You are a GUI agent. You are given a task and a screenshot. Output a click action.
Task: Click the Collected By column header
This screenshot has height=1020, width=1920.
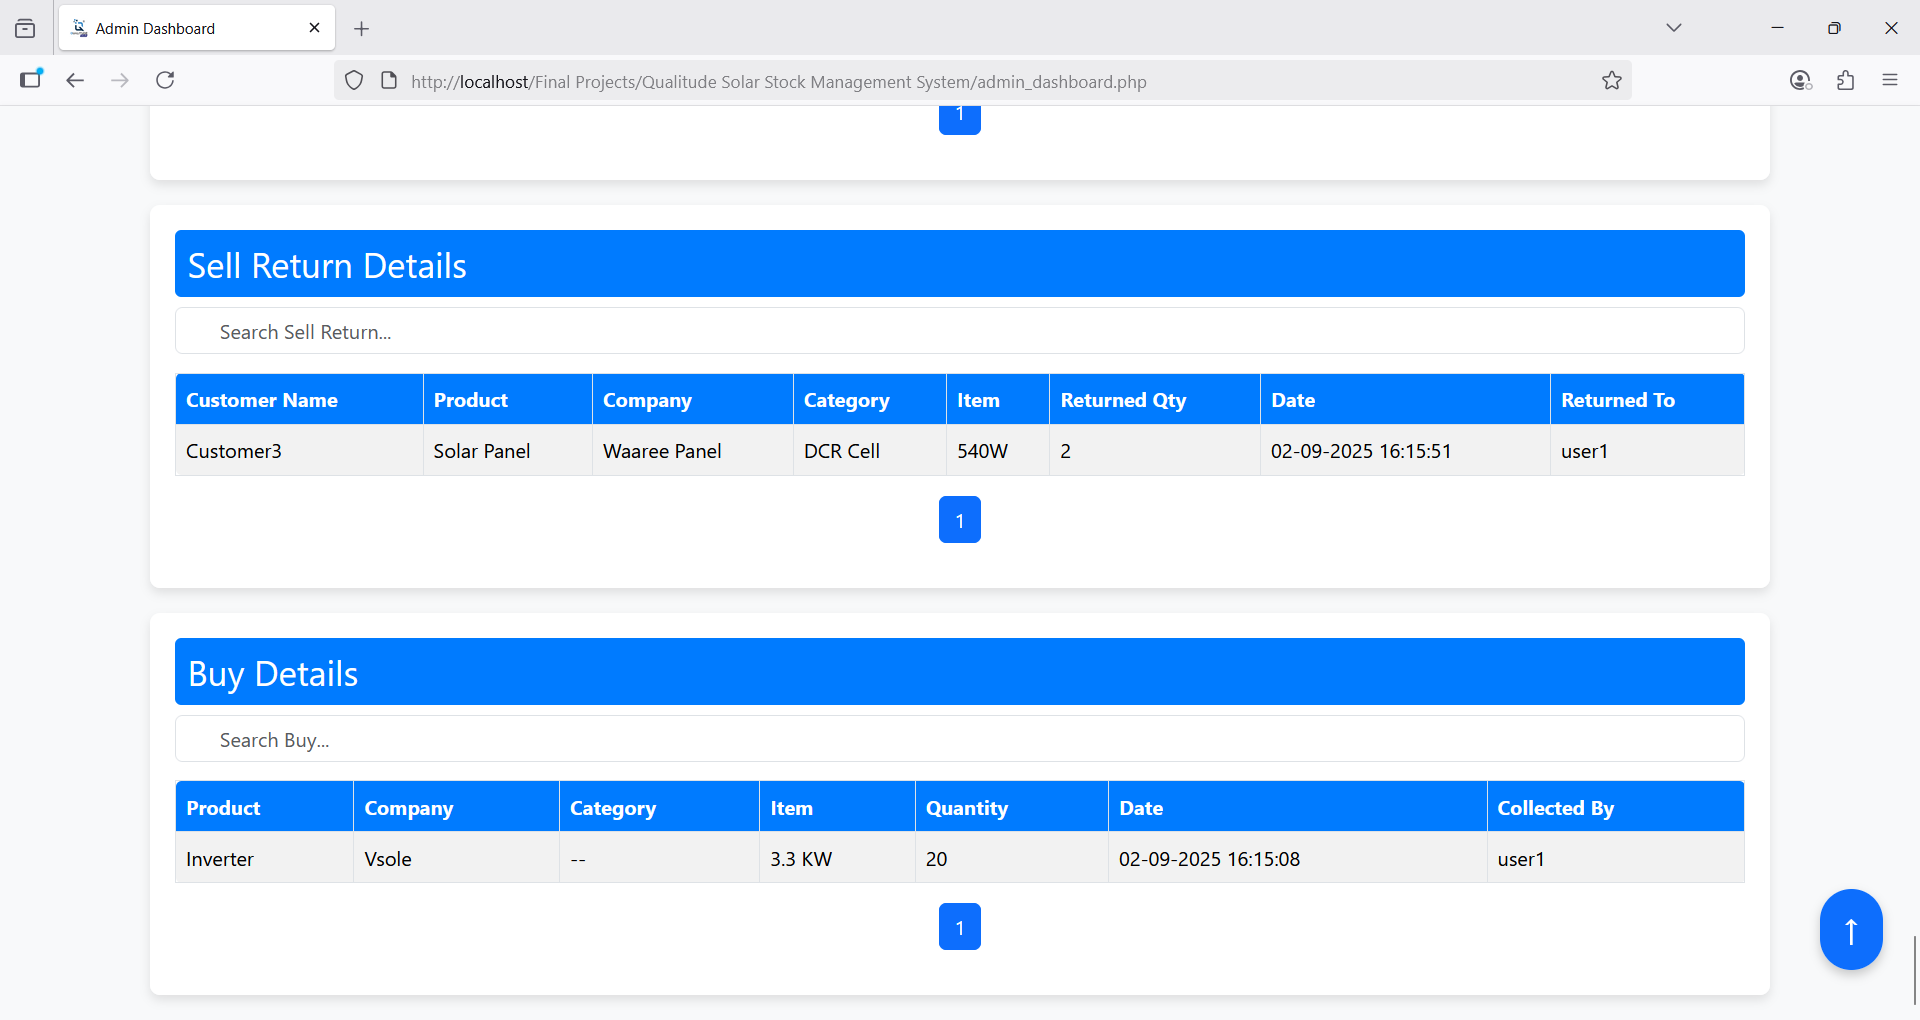pyautogui.click(x=1555, y=808)
